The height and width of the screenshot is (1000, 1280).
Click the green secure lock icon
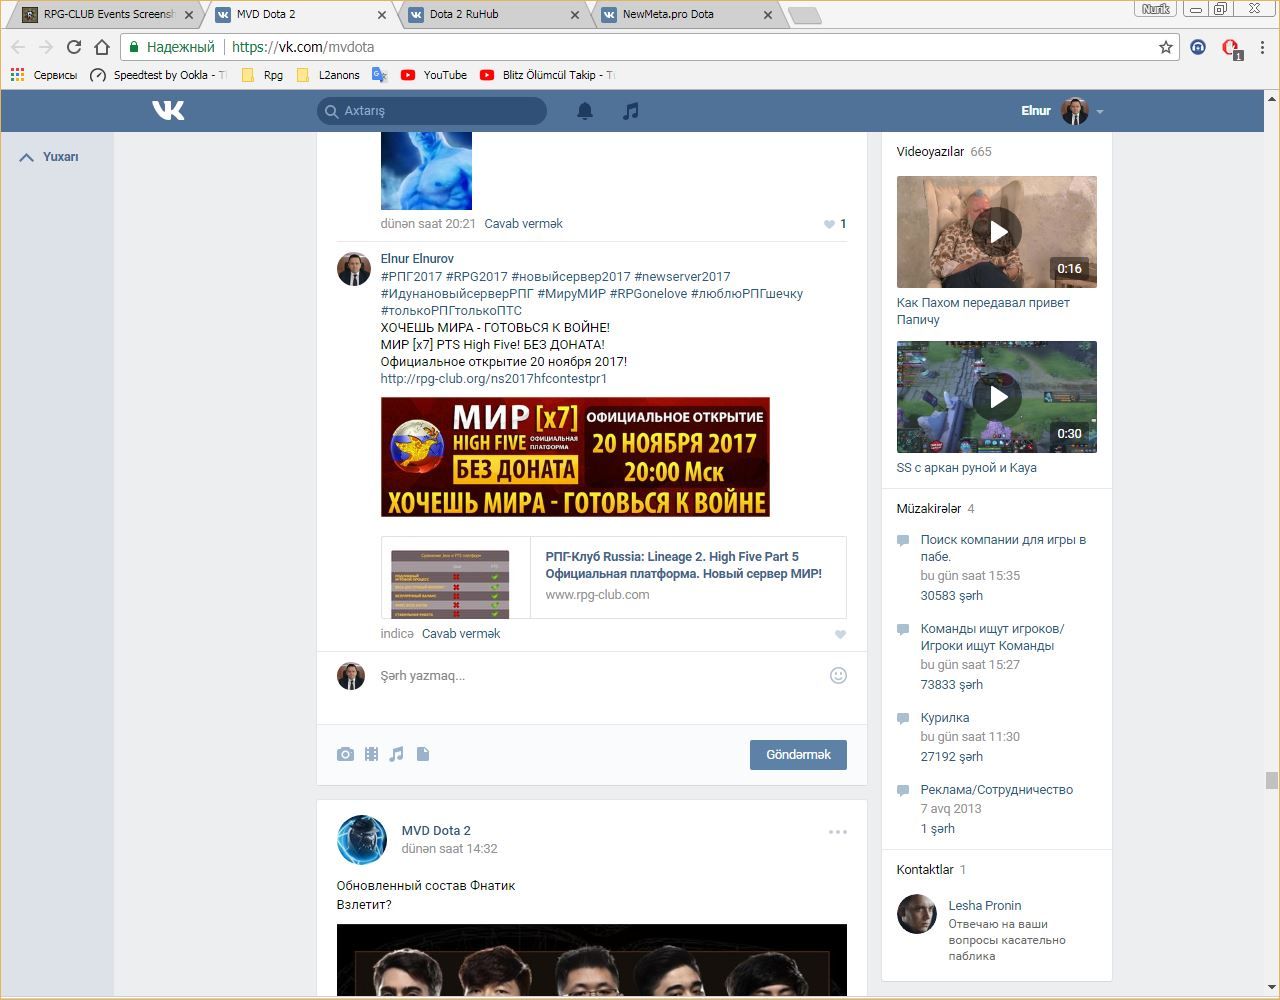coord(135,47)
